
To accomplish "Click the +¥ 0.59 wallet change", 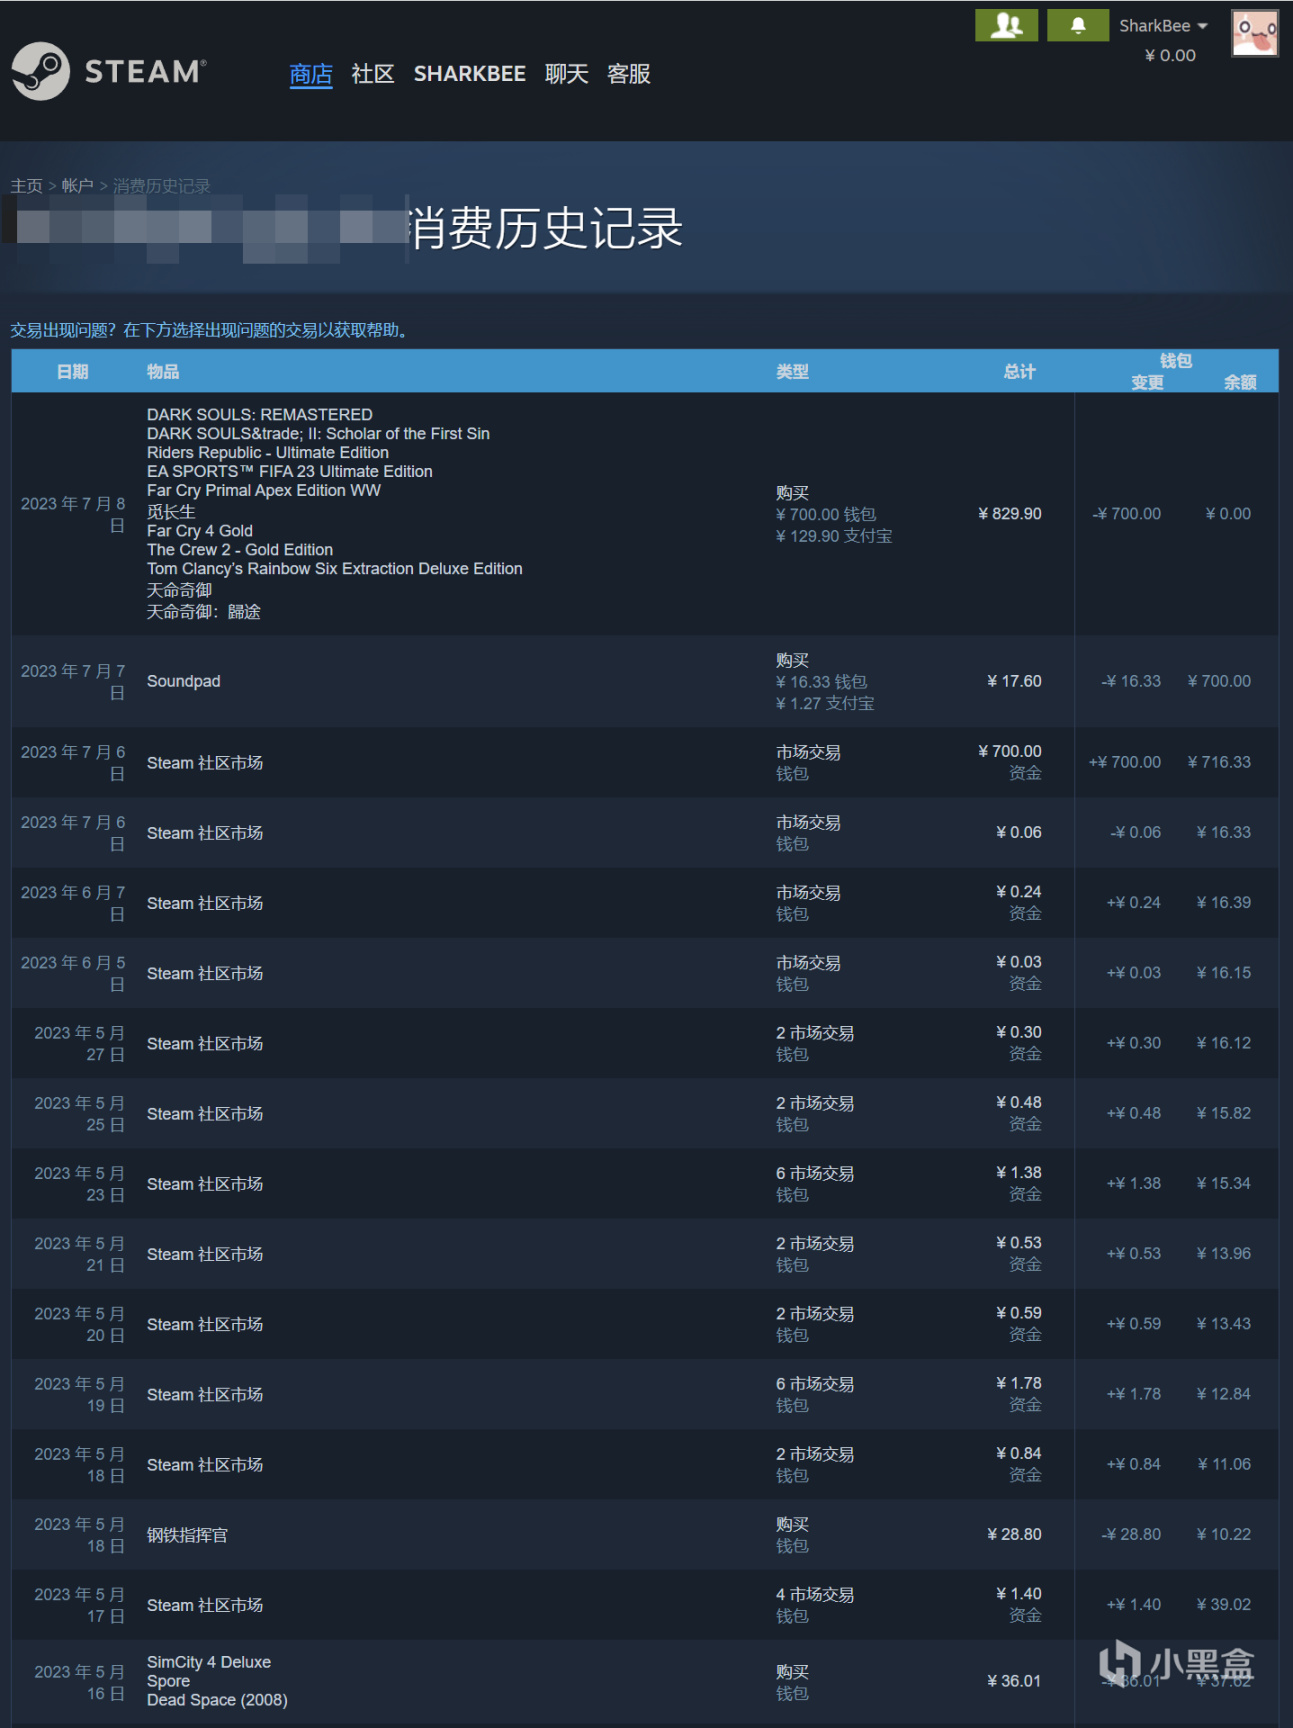I will (1134, 1324).
